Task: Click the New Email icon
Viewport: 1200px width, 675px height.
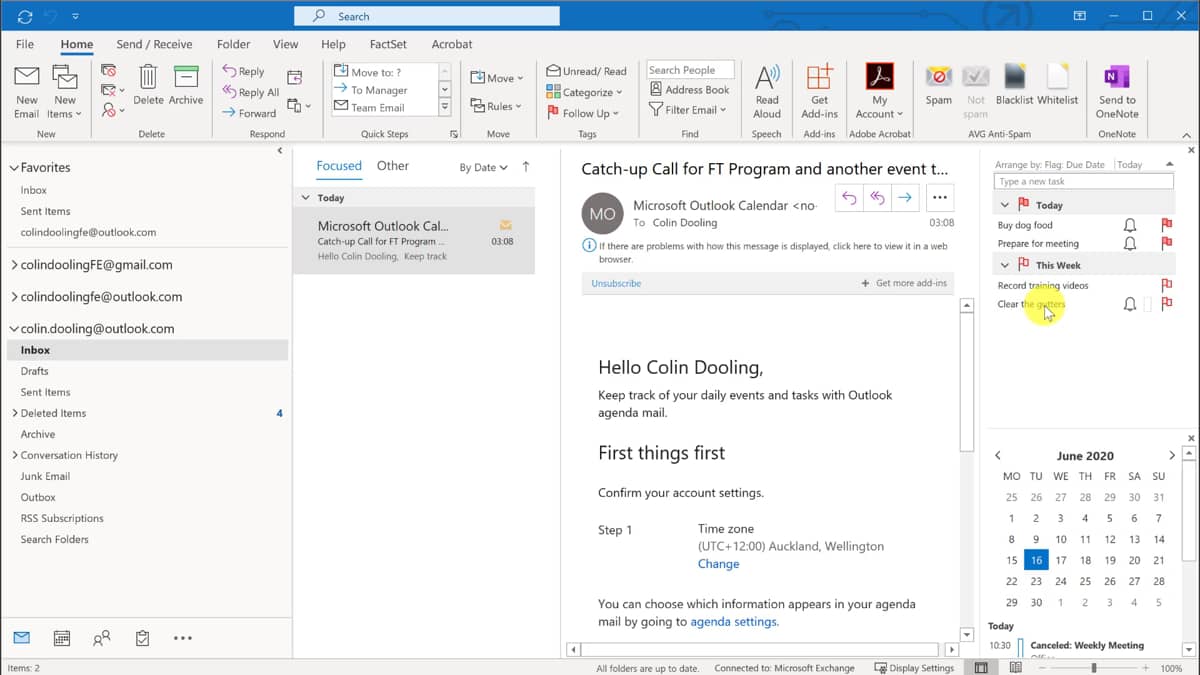Action: 27,91
